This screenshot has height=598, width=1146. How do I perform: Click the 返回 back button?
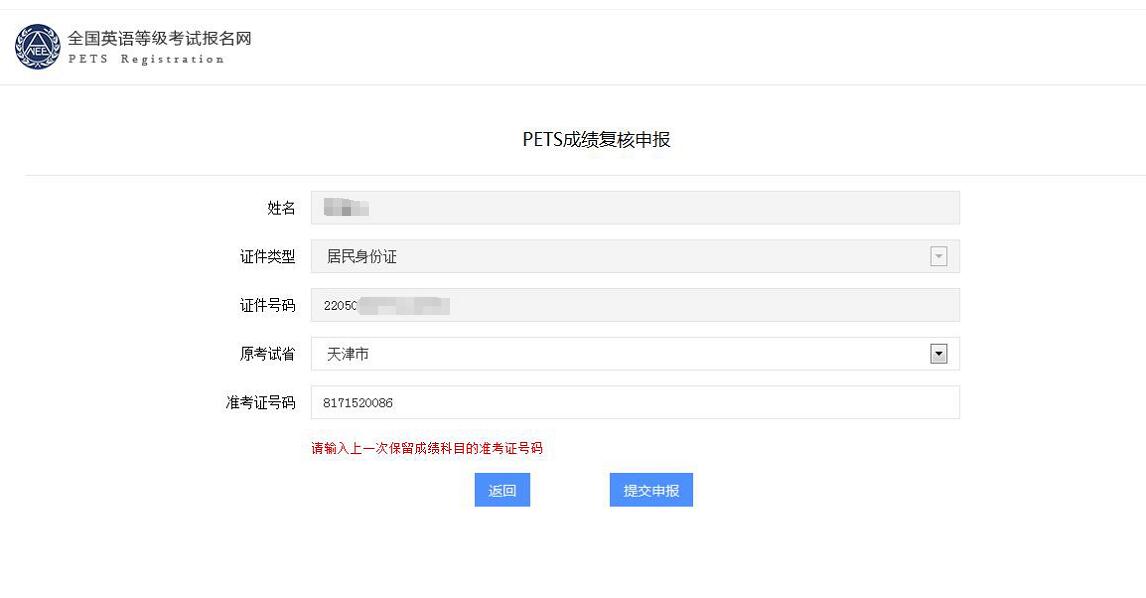(x=502, y=490)
